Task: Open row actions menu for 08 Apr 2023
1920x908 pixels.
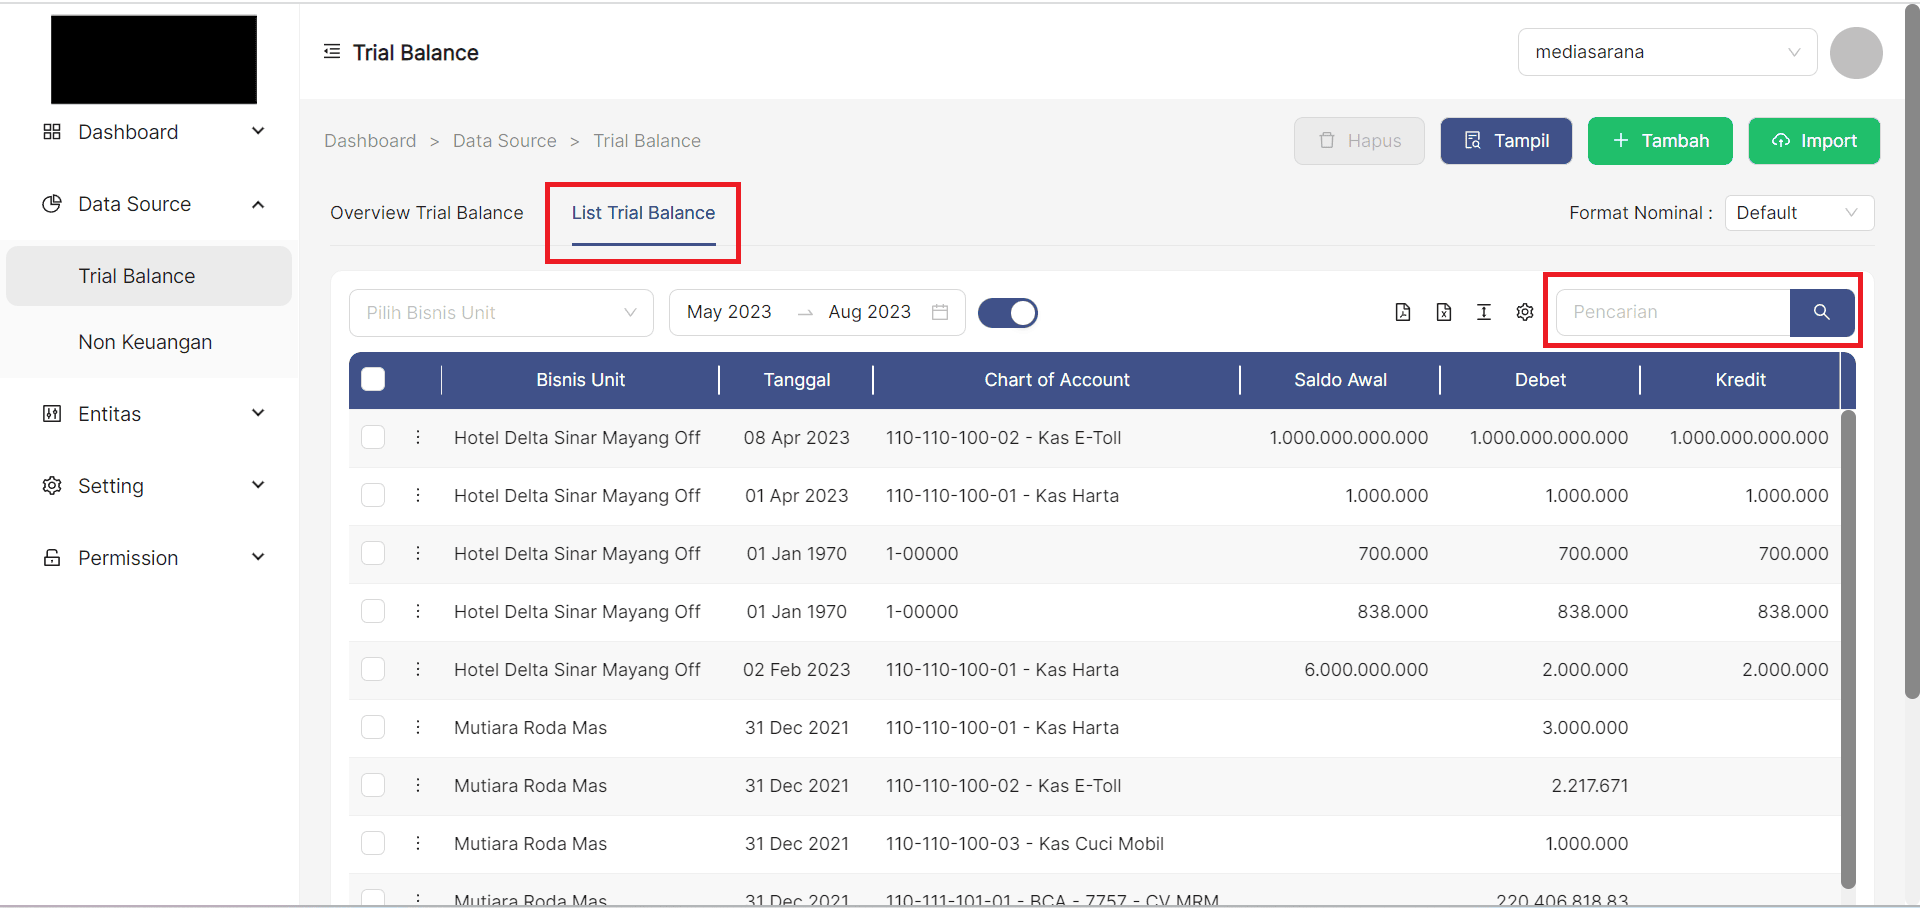Action: (418, 437)
